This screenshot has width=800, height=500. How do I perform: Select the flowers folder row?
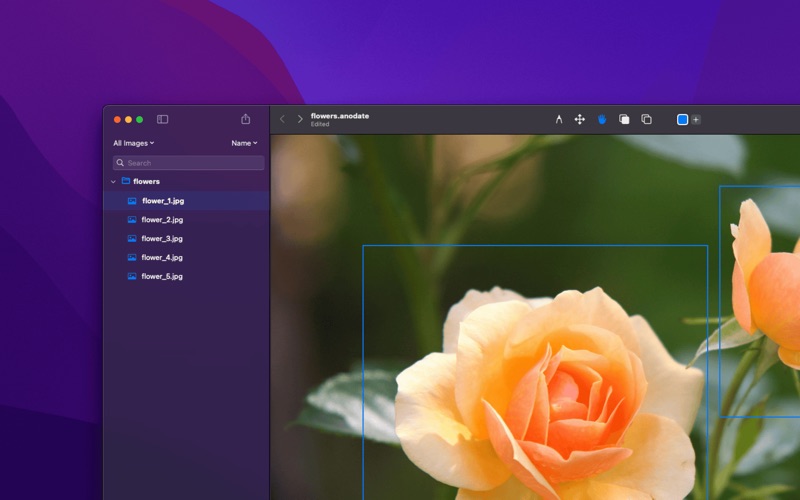187,181
